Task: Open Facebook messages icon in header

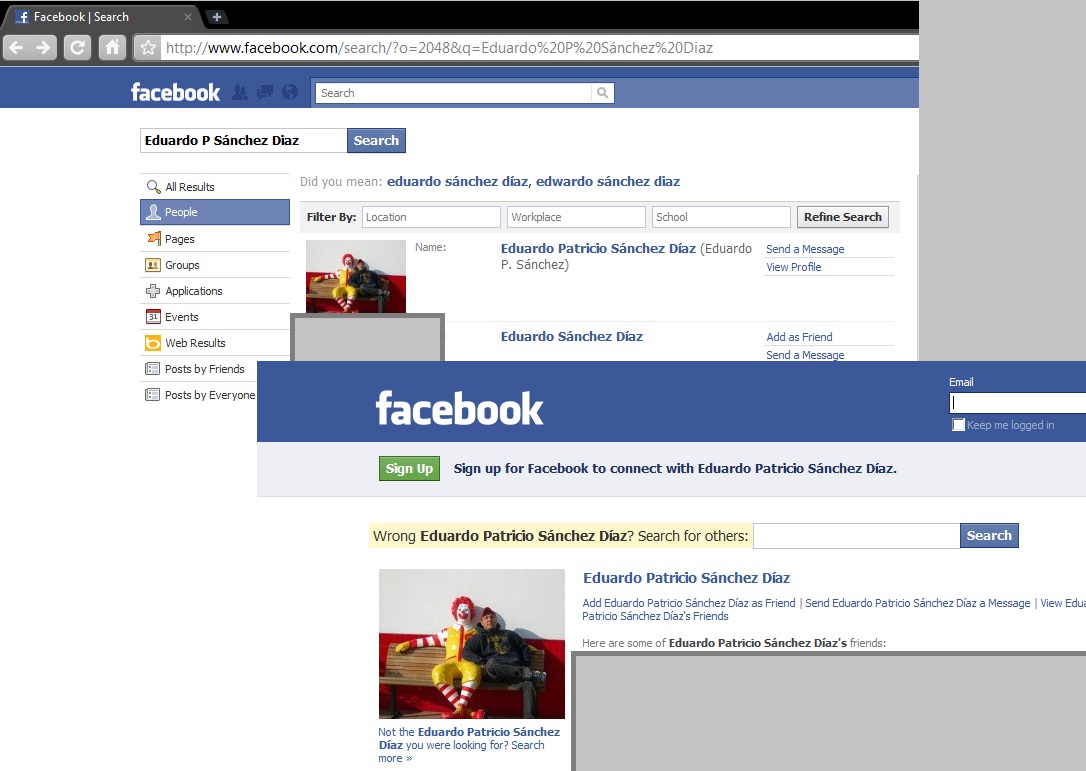Action: pyautogui.click(x=265, y=93)
